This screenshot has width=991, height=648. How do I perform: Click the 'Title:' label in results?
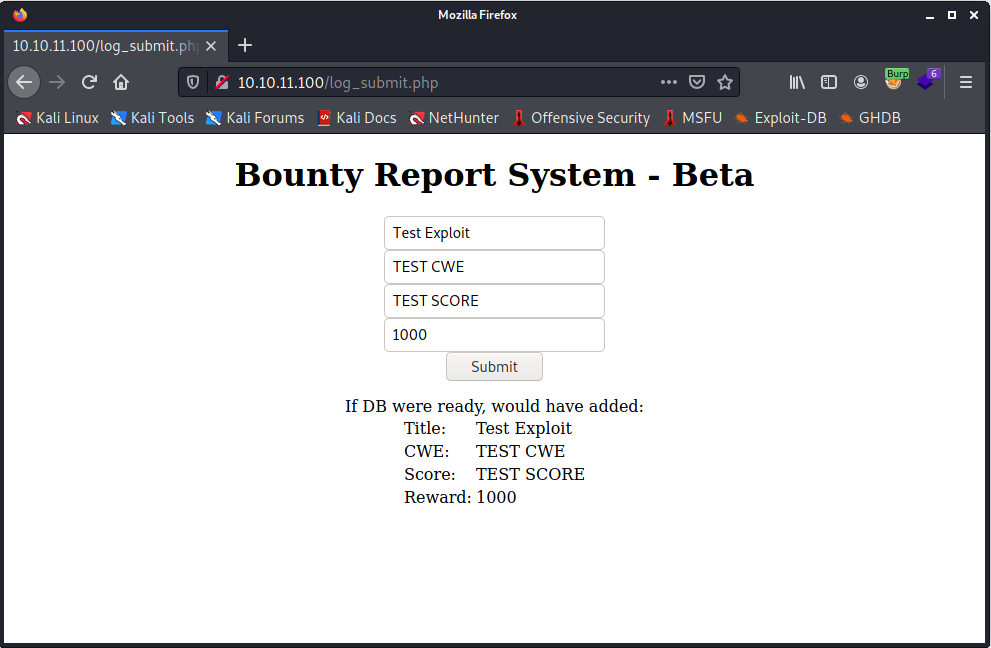pos(425,429)
